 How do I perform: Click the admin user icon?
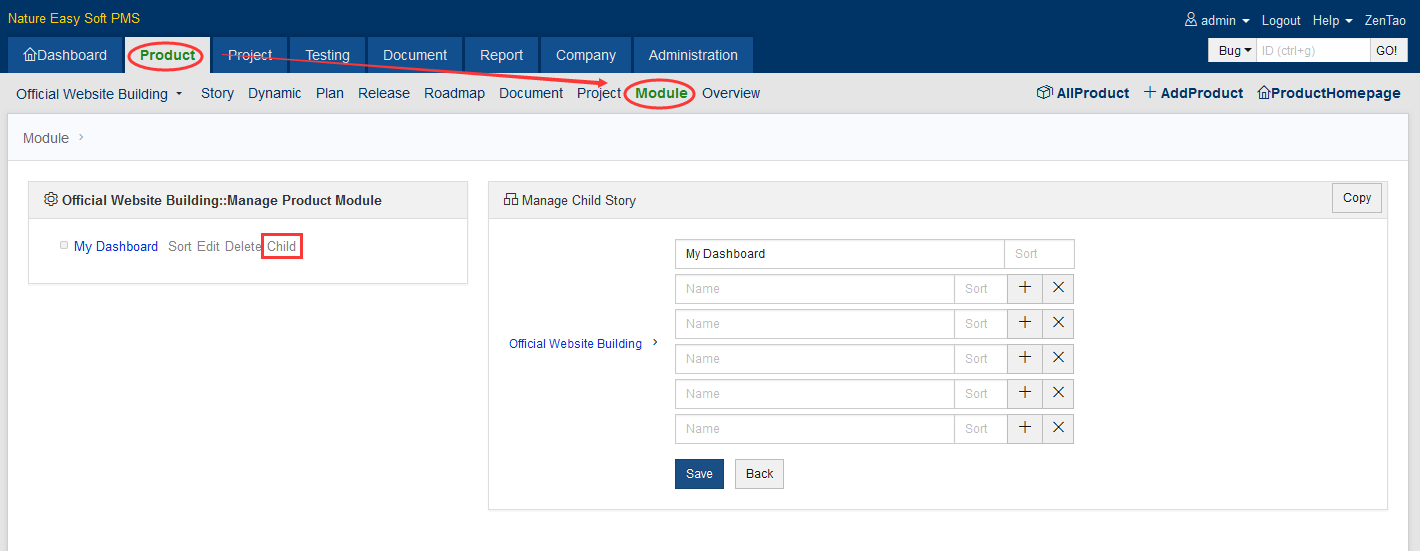pos(1190,20)
